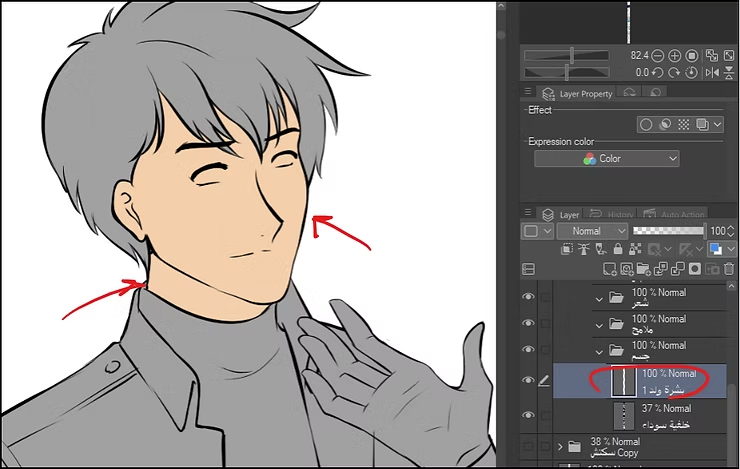The height and width of the screenshot is (469, 740).
Task: Open the tab right of Layer Property
Action: 629,93
